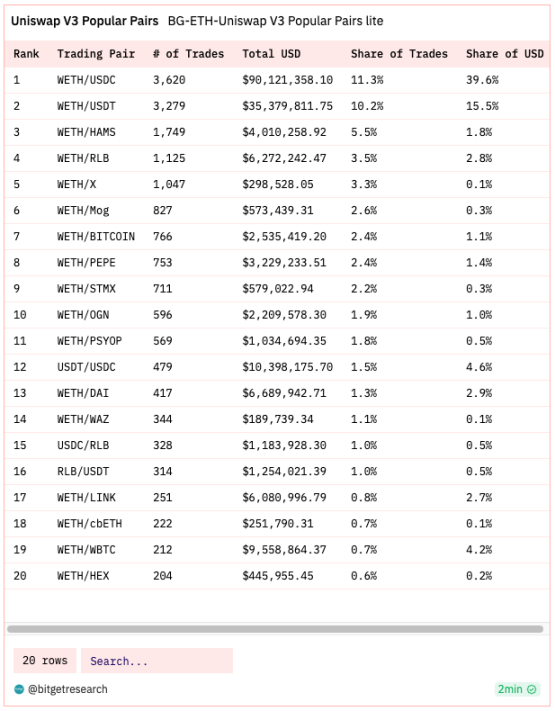This screenshot has width=555, height=711.
Task: Sort by the Rank column header
Action: (x=26, y=54)
